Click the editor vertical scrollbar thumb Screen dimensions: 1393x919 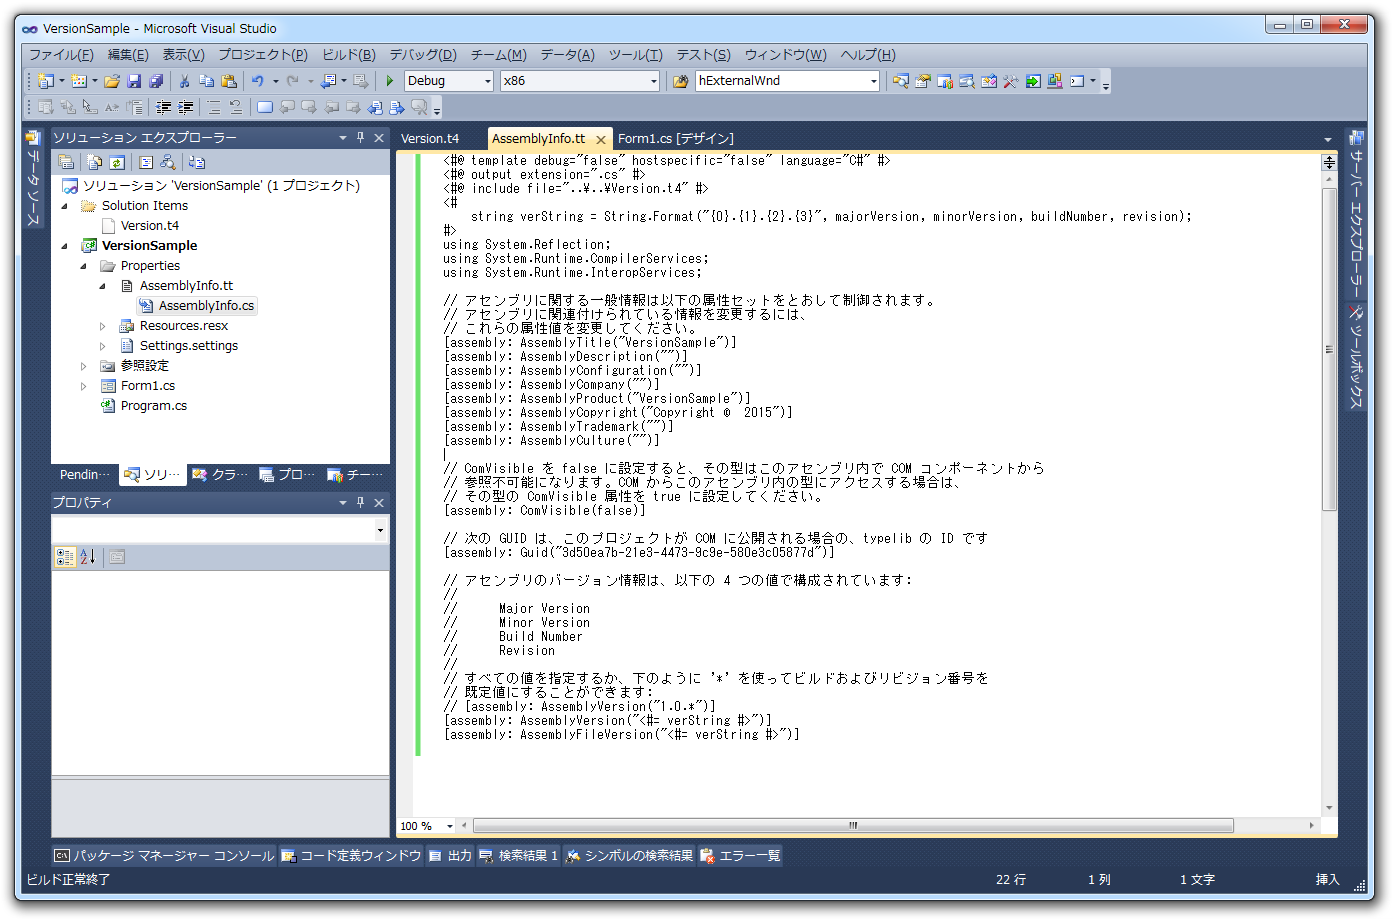(1329, 350)
